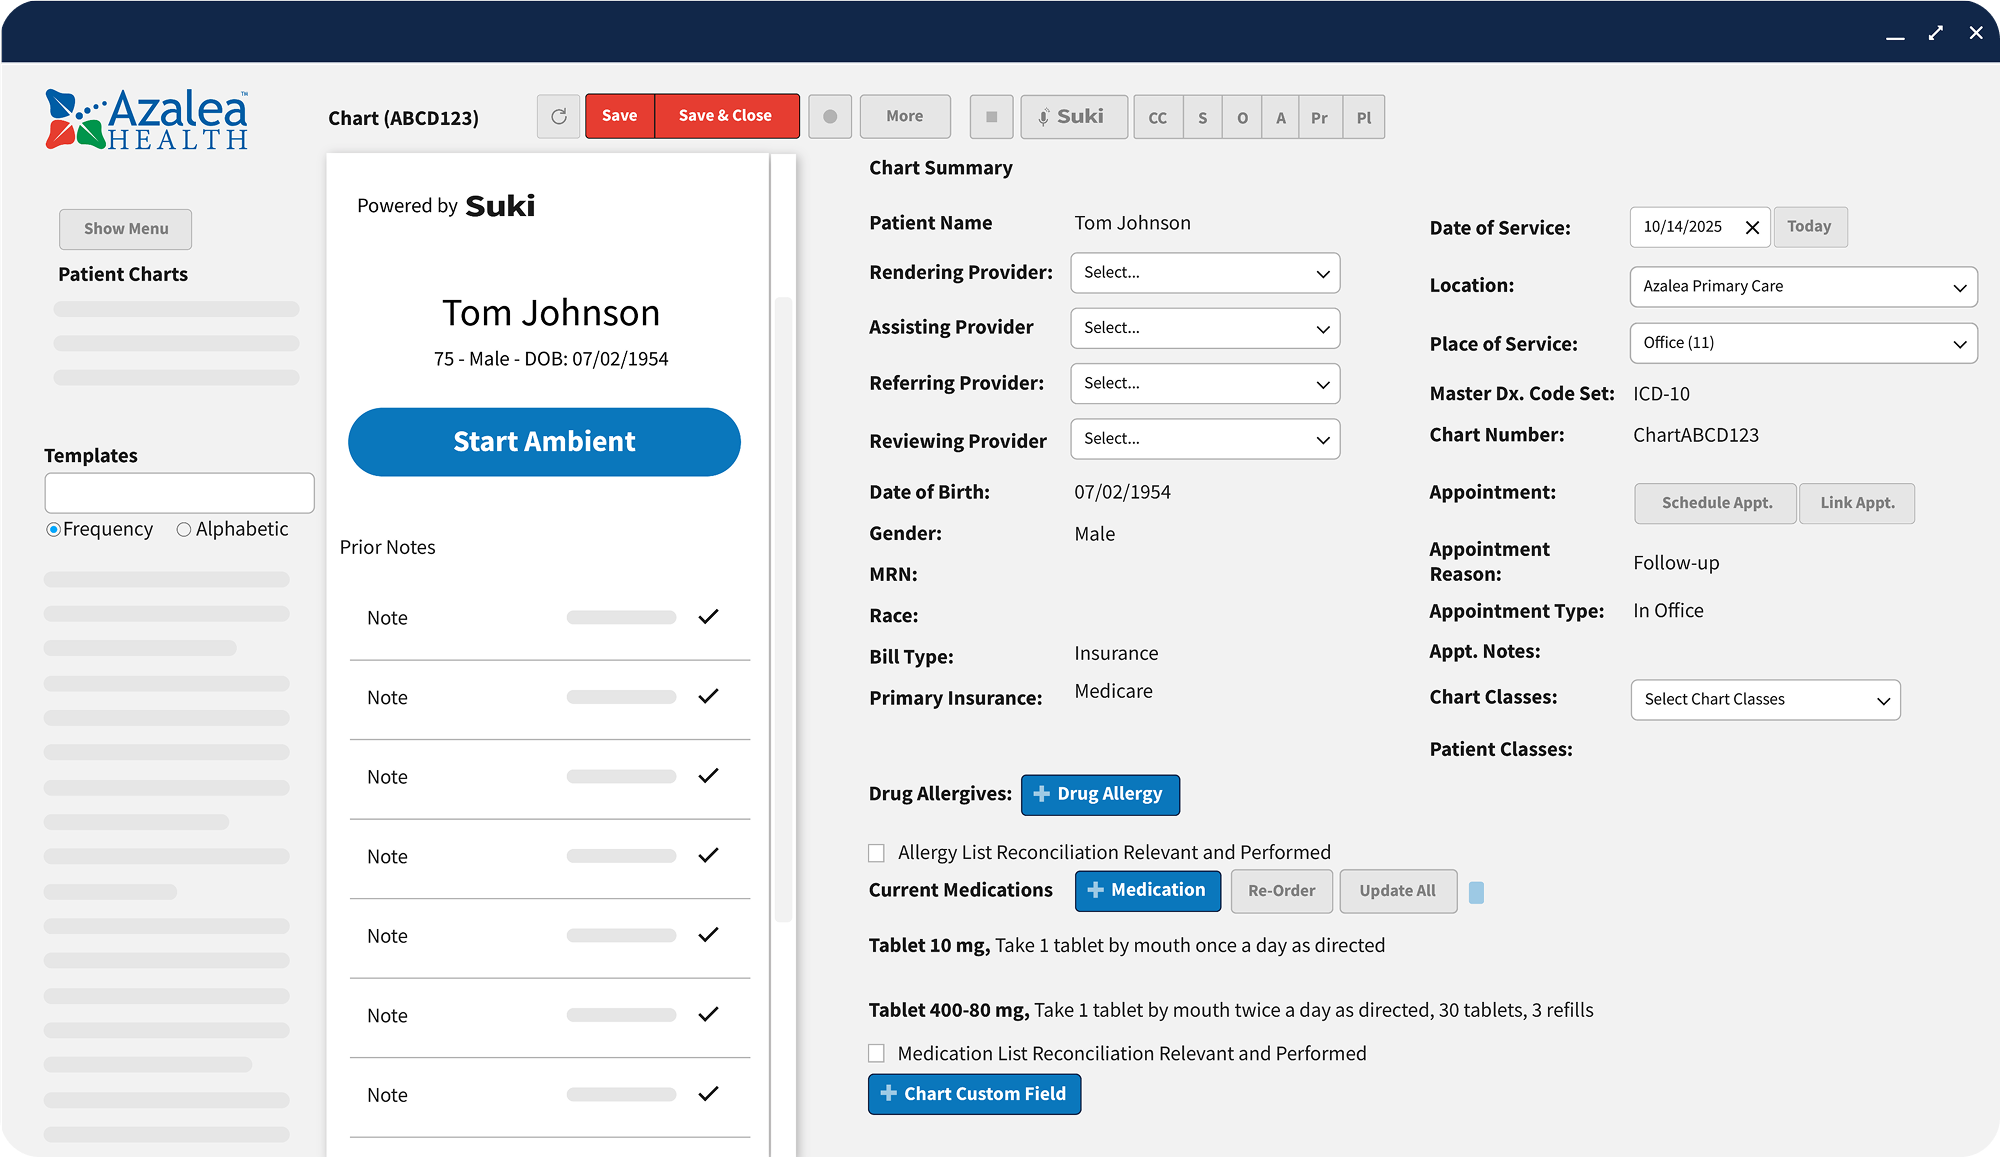Open the Select Chart Classes dropdown
Viewport: 2000px width, 1157px height.
pos(1764,700)
